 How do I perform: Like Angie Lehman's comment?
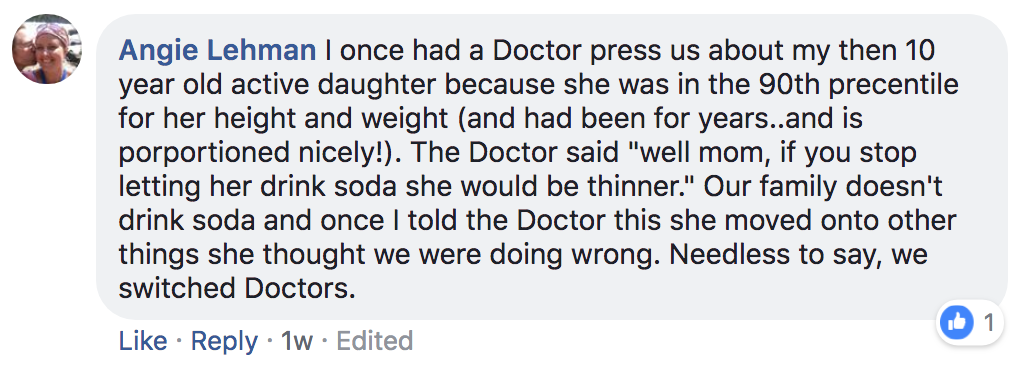pyautogui.click(x=142, y=341)
